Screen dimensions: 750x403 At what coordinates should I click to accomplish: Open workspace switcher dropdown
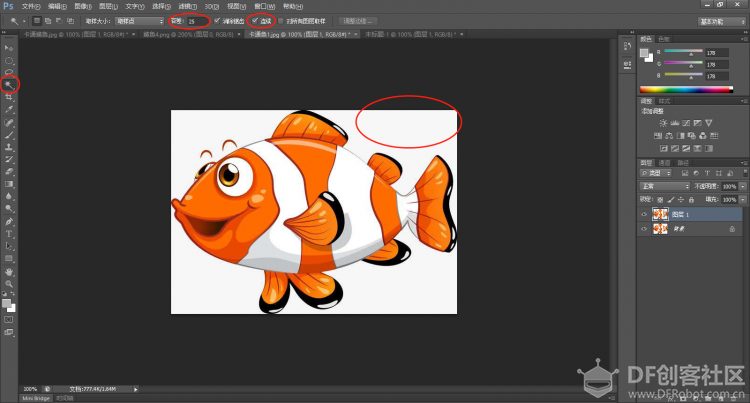(722, 22)
